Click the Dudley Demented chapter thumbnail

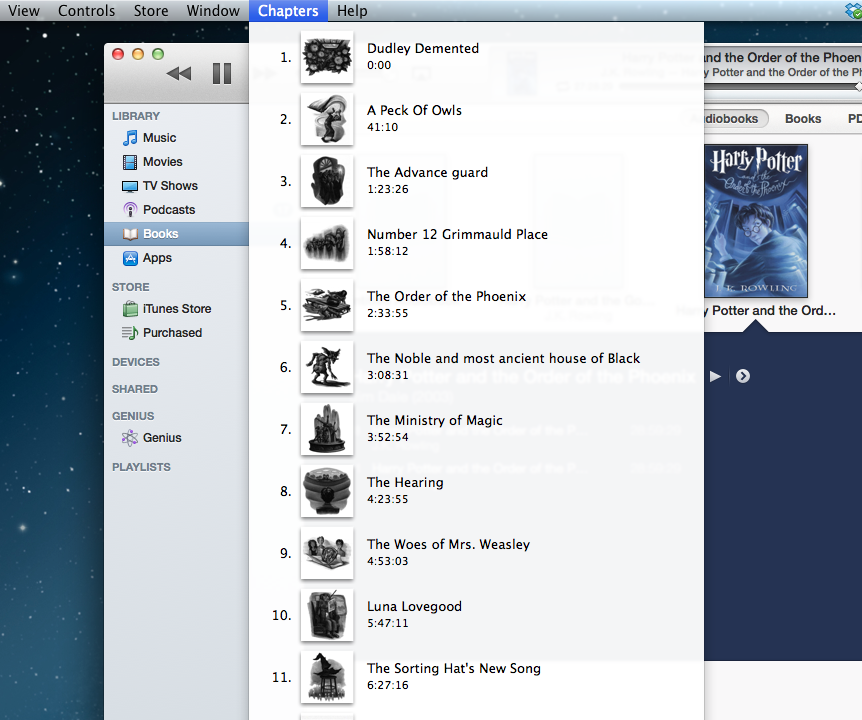[x=327, y=57]
